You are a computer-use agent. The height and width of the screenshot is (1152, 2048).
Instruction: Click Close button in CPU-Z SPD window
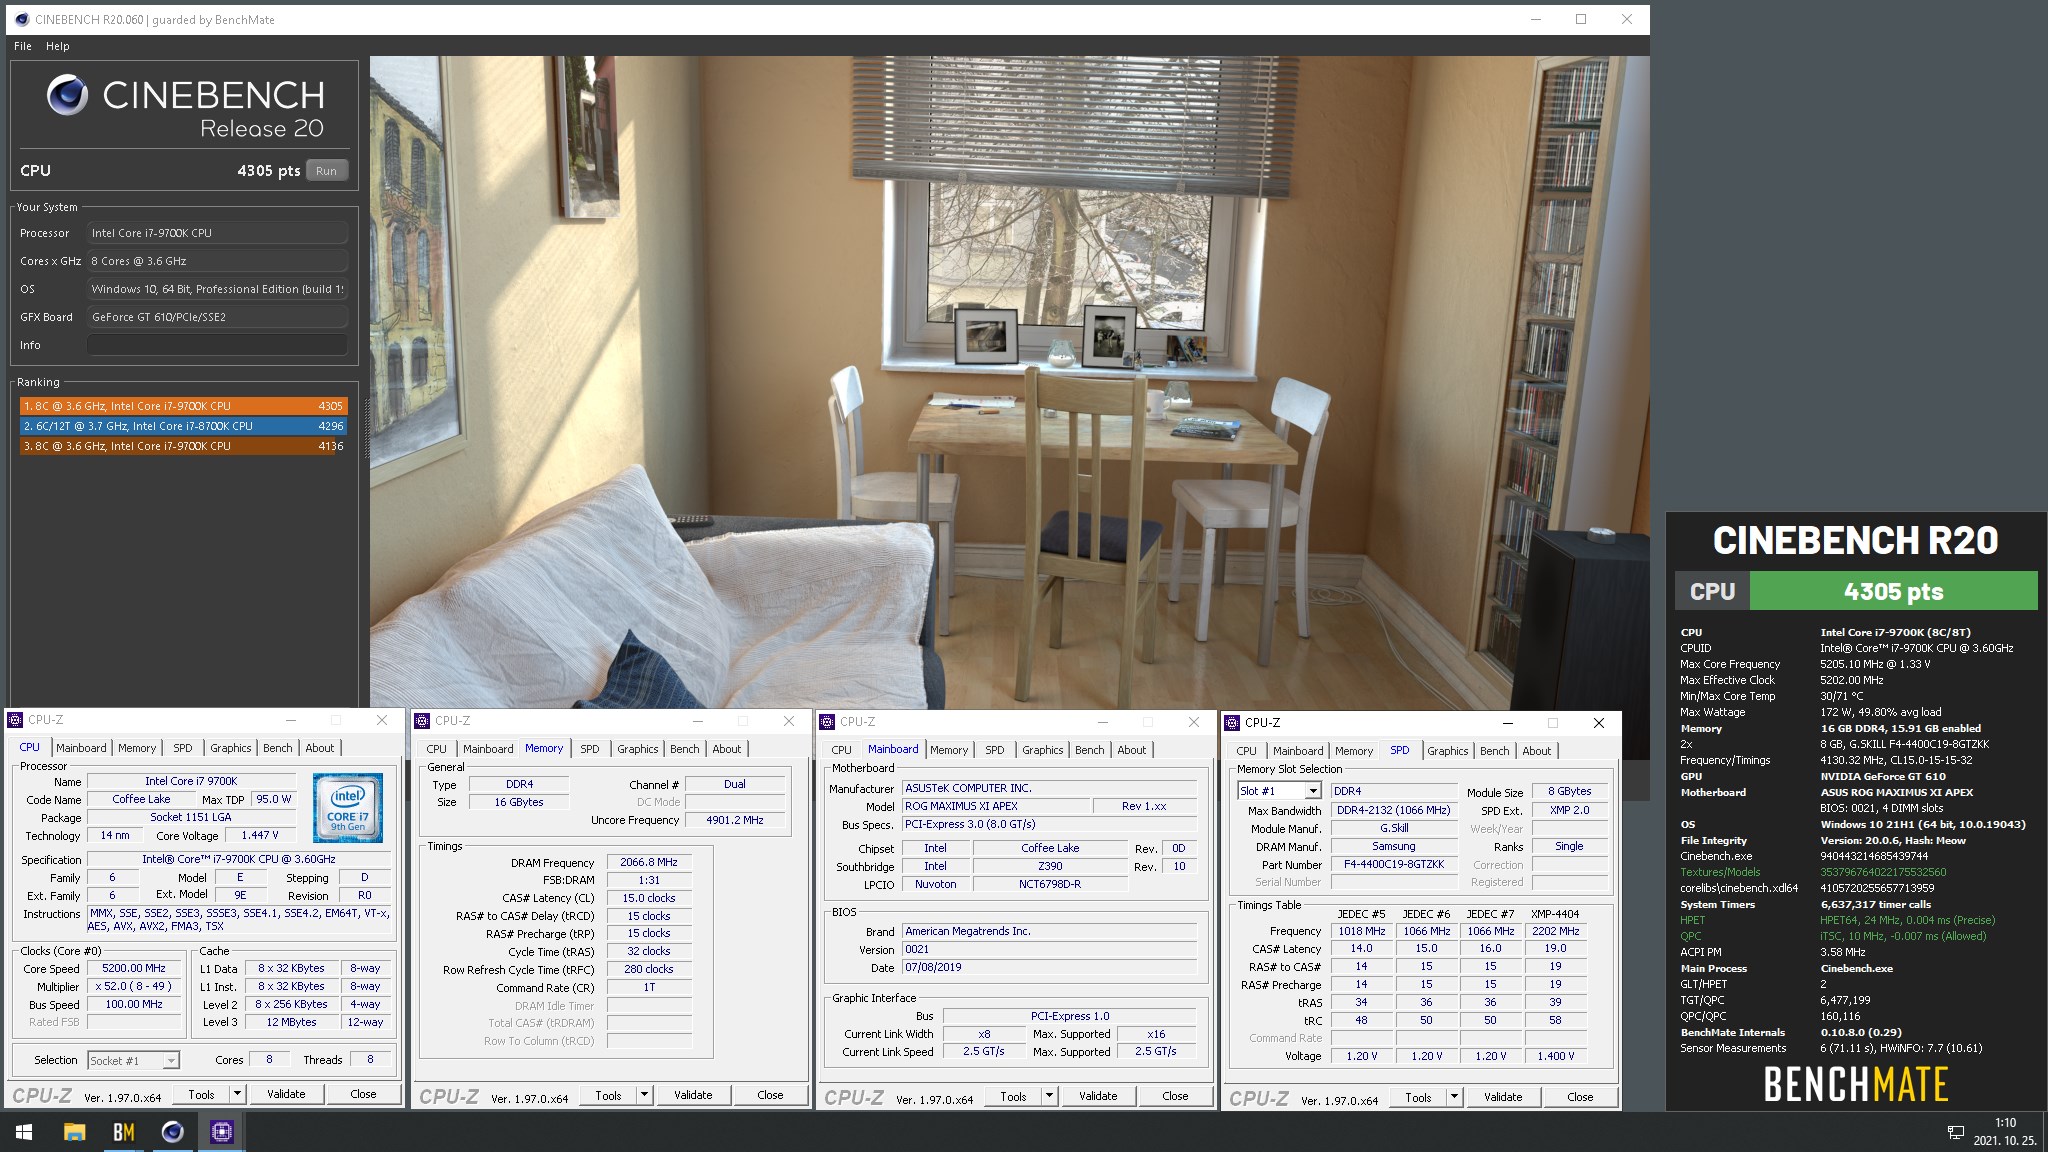tap(1580, 1097)
